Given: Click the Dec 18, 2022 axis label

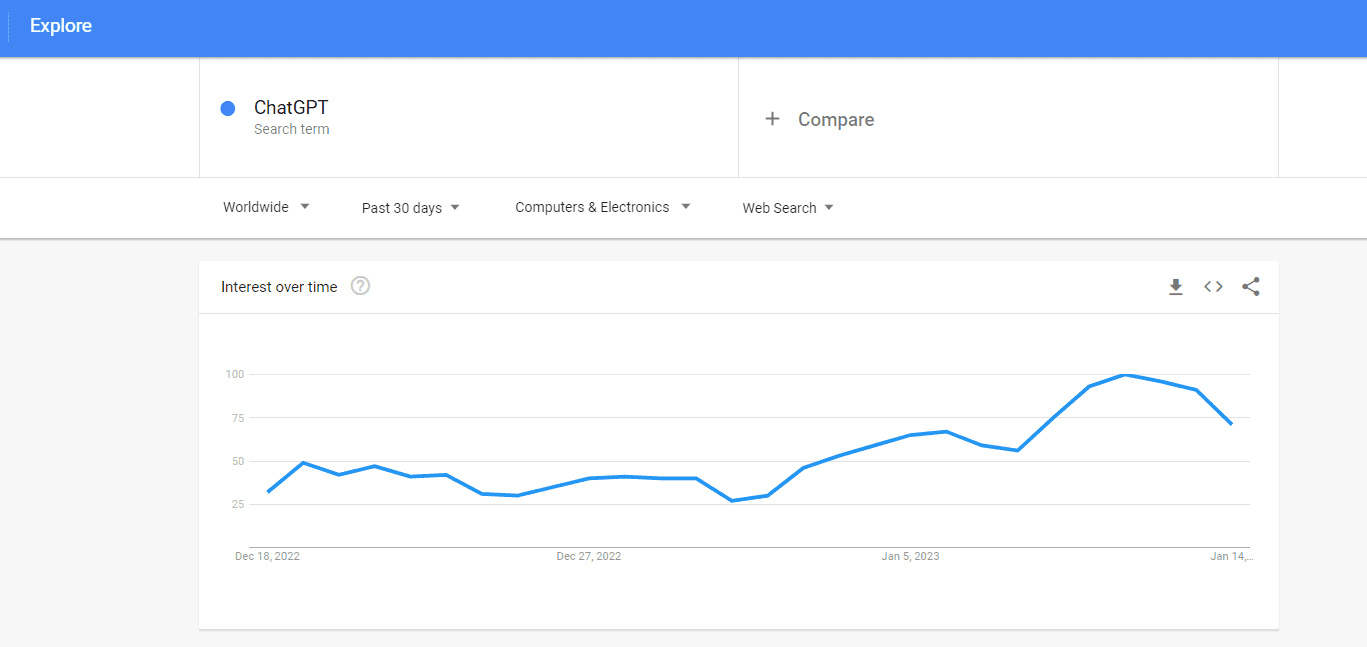Looking at the screenshot, I should pyautogui.click(x=267, y=556).
